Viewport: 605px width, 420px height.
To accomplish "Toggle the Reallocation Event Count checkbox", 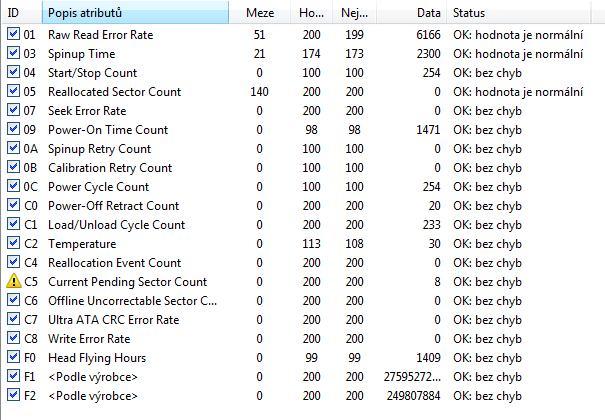I will pyautogui.click(x=13, y=261).
